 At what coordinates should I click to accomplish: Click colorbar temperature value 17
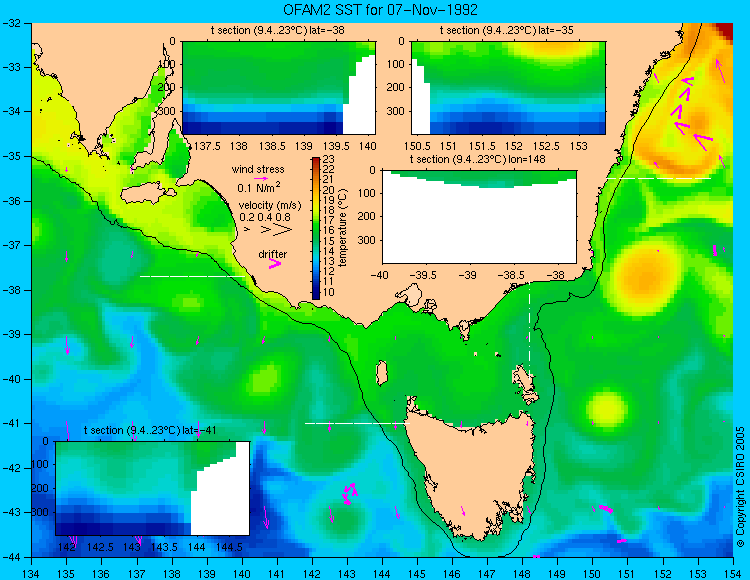point(329,221)
